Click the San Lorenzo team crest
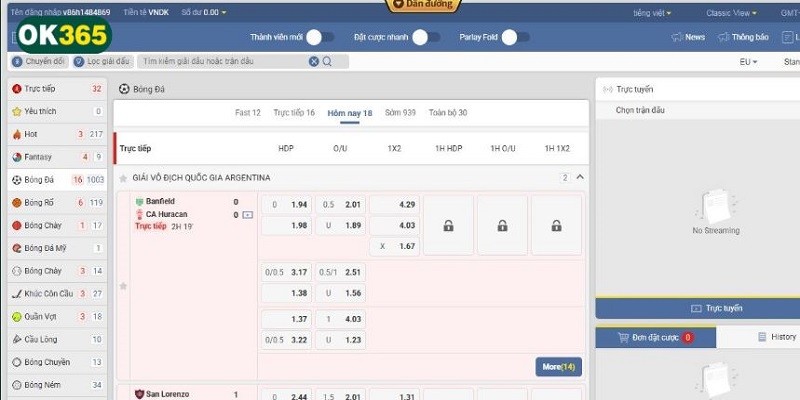The width and height of the screenshot is (800, 400). (139, 394)
